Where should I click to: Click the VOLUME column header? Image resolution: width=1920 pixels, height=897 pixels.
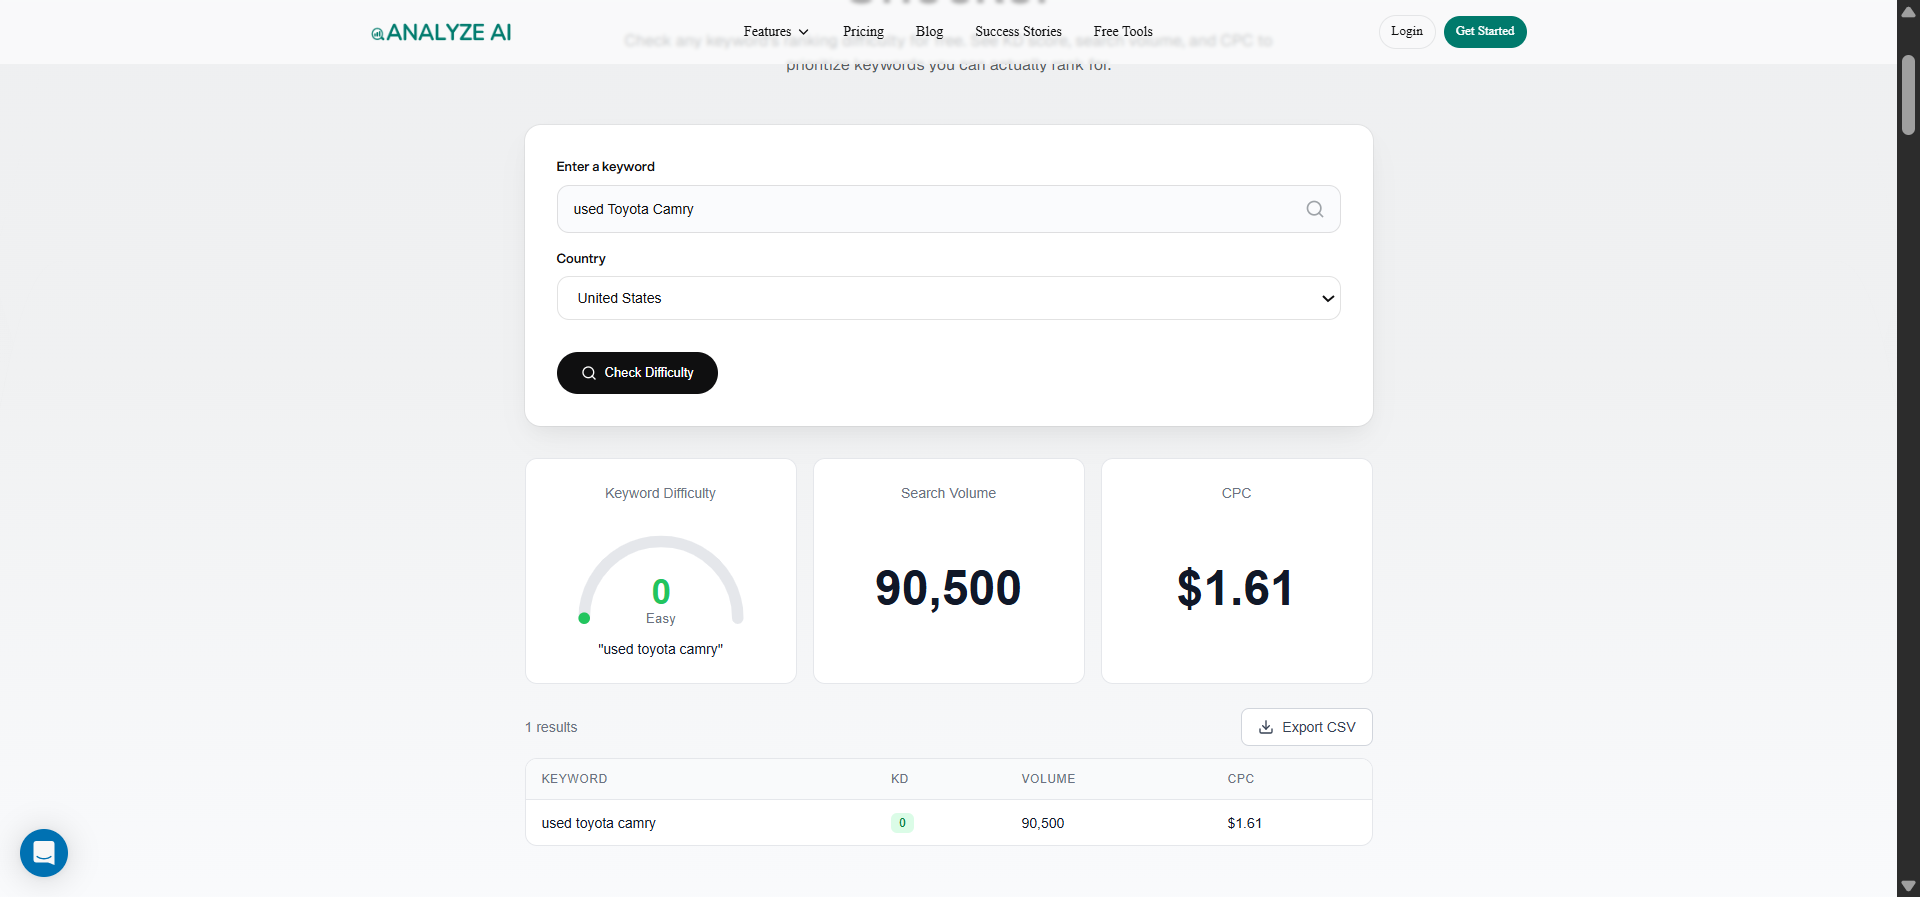(1048, 779)
